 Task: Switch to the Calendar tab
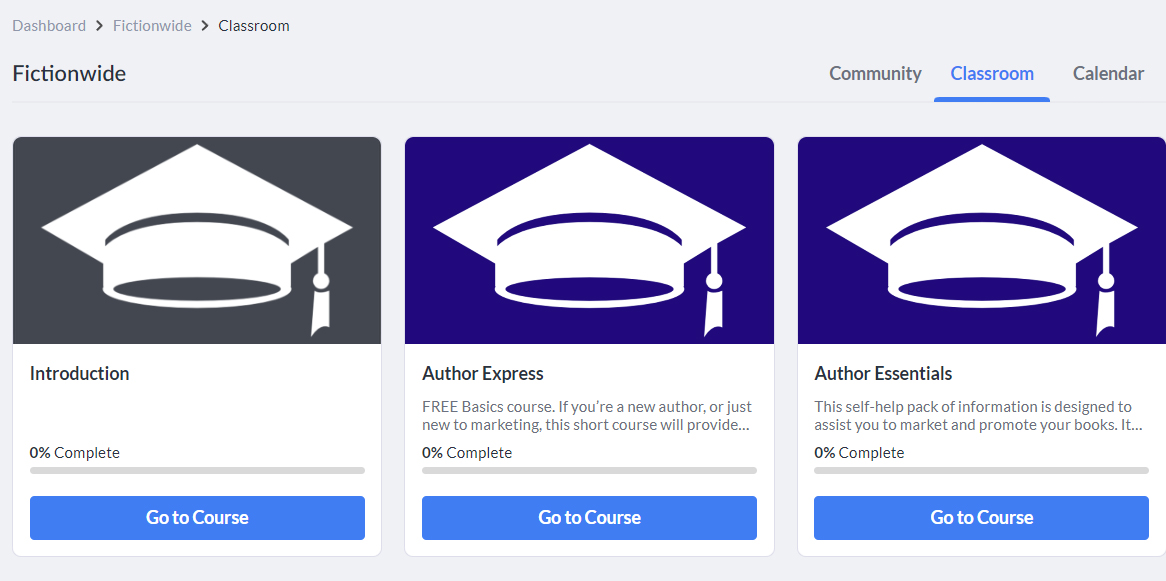pos(1108,74)
